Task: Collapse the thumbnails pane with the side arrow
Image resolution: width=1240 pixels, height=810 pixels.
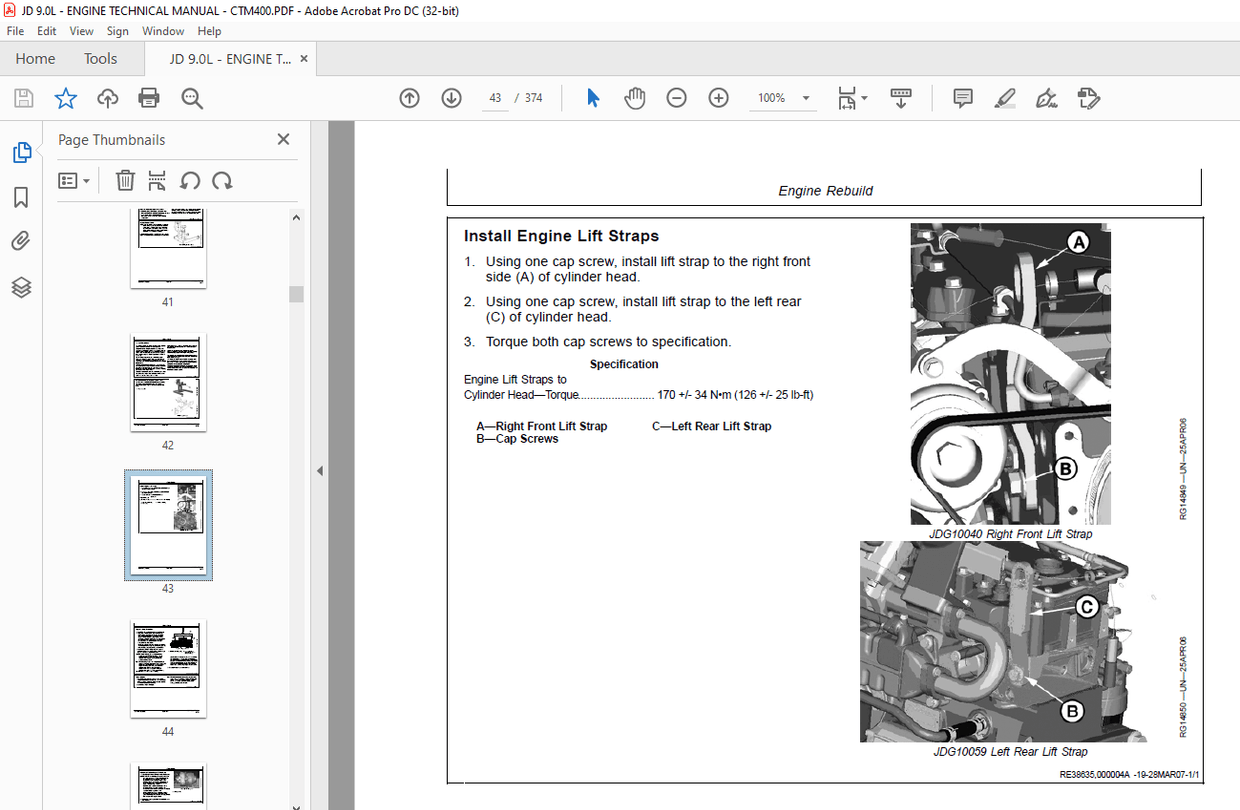Action: [x=319, y=469]
